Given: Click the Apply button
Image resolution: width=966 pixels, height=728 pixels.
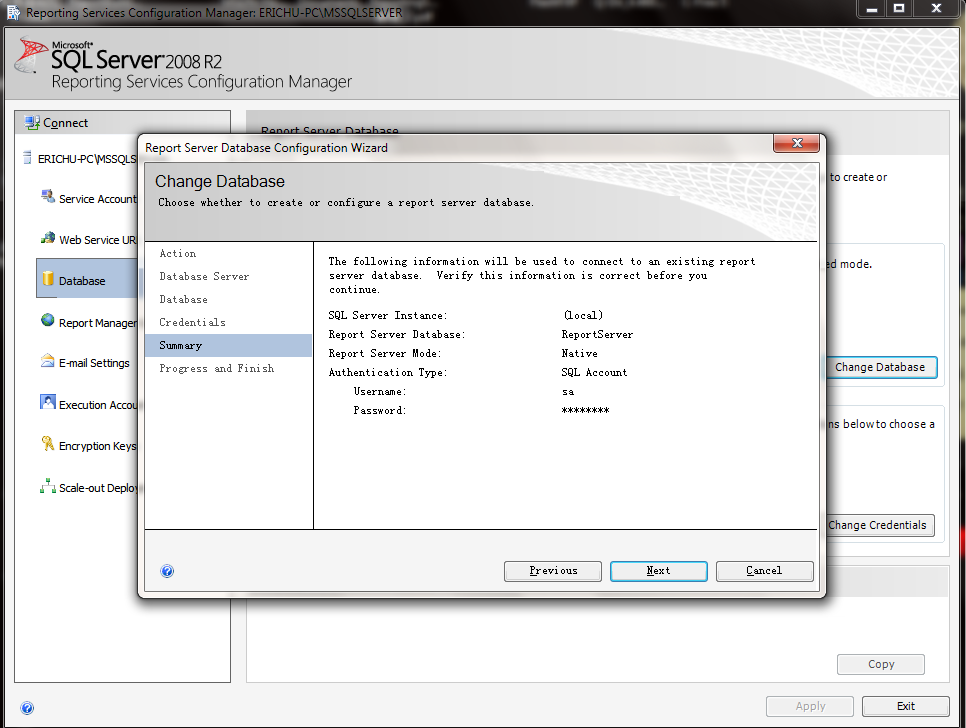Looking at the screenshot, I should pos(810,706).
